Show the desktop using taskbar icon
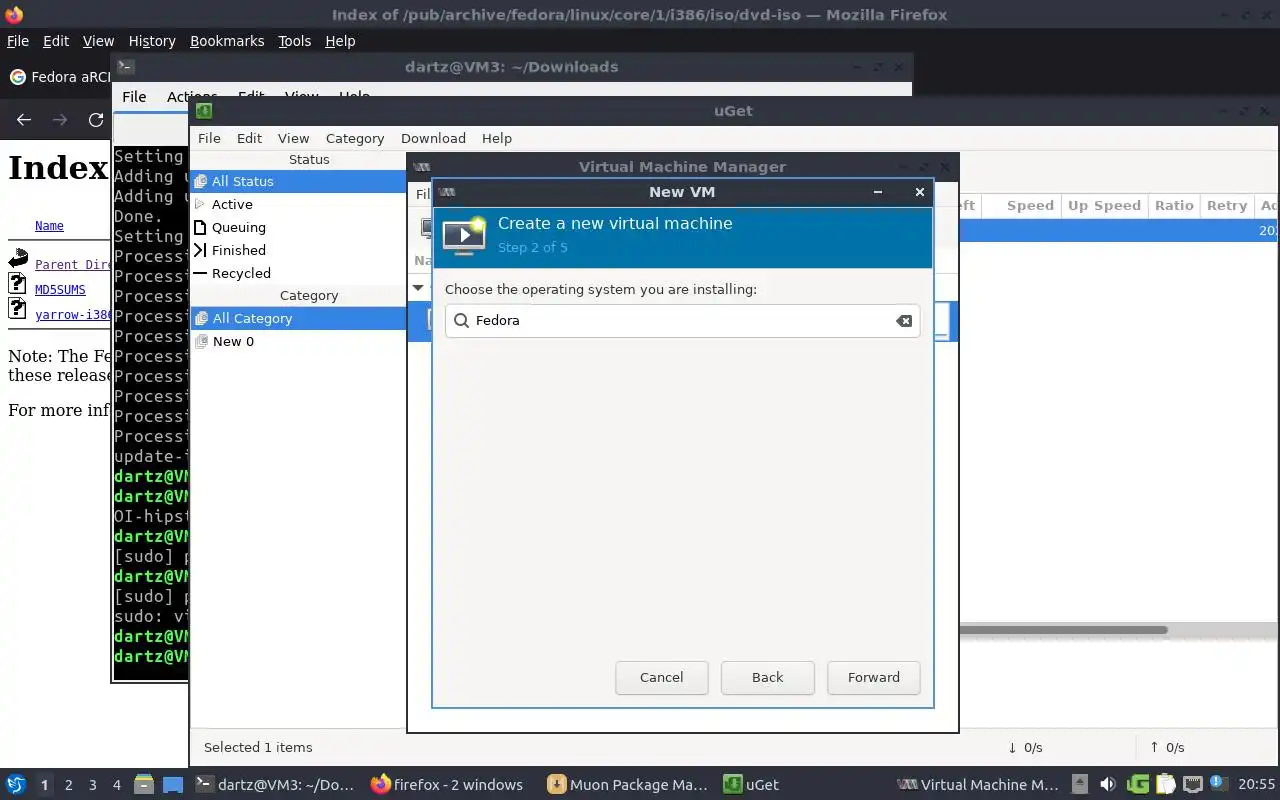1280x800 pixels. click(173, 785)
